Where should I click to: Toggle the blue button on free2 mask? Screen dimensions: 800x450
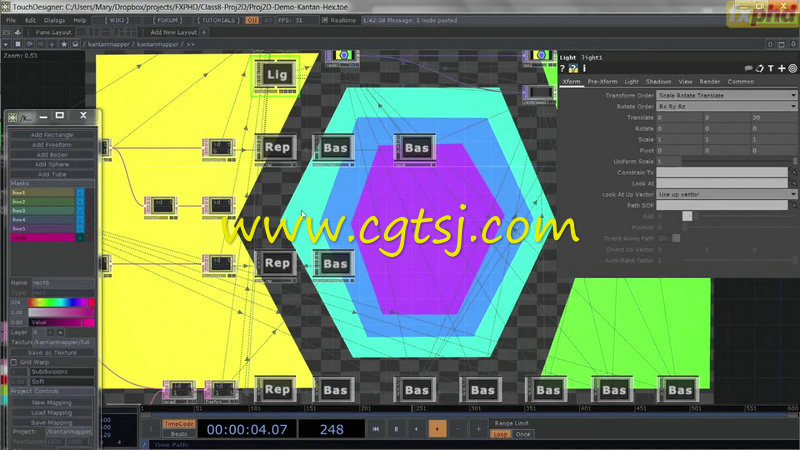pos(80,202)
